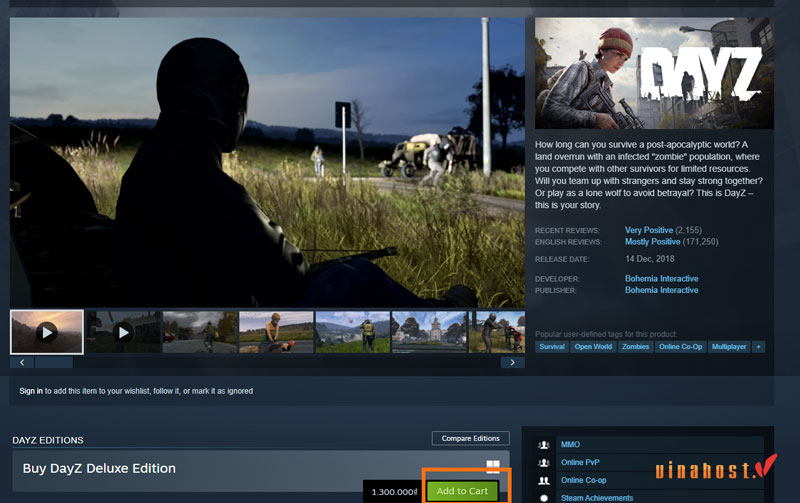Click the DAYZ EDITIONS heading

[x=48, y=440]
